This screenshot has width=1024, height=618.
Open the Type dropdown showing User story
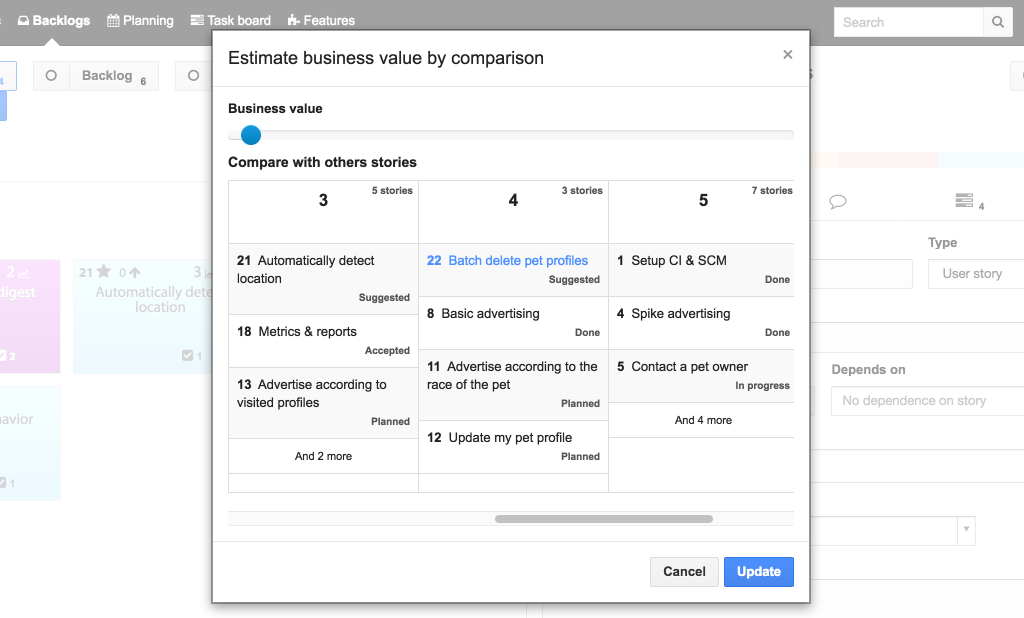pyautogui.click(x=975, y=274)
